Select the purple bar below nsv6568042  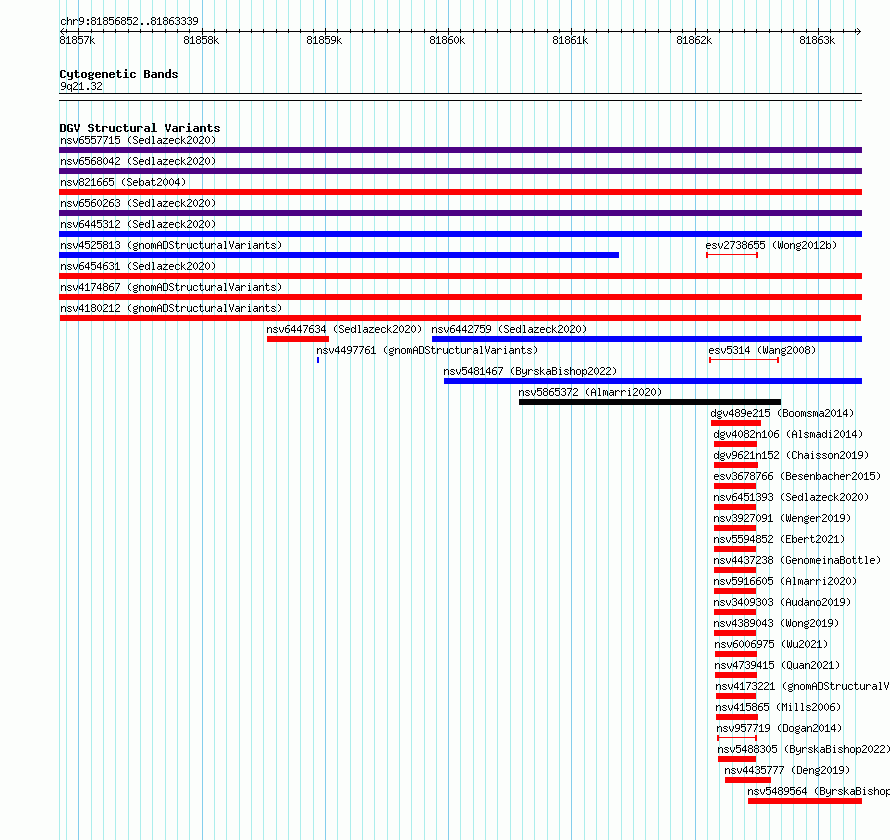pyautogui.click(x=460, y=171)
